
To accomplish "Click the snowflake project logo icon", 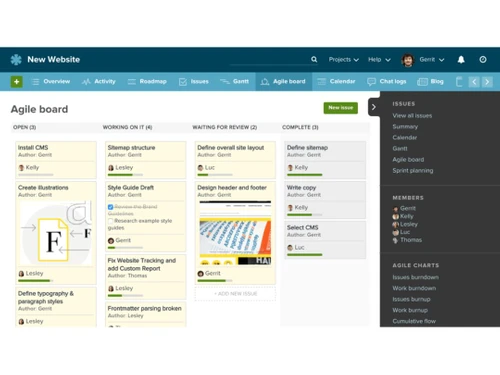I will pyautogui.click(x=16, y=60).
